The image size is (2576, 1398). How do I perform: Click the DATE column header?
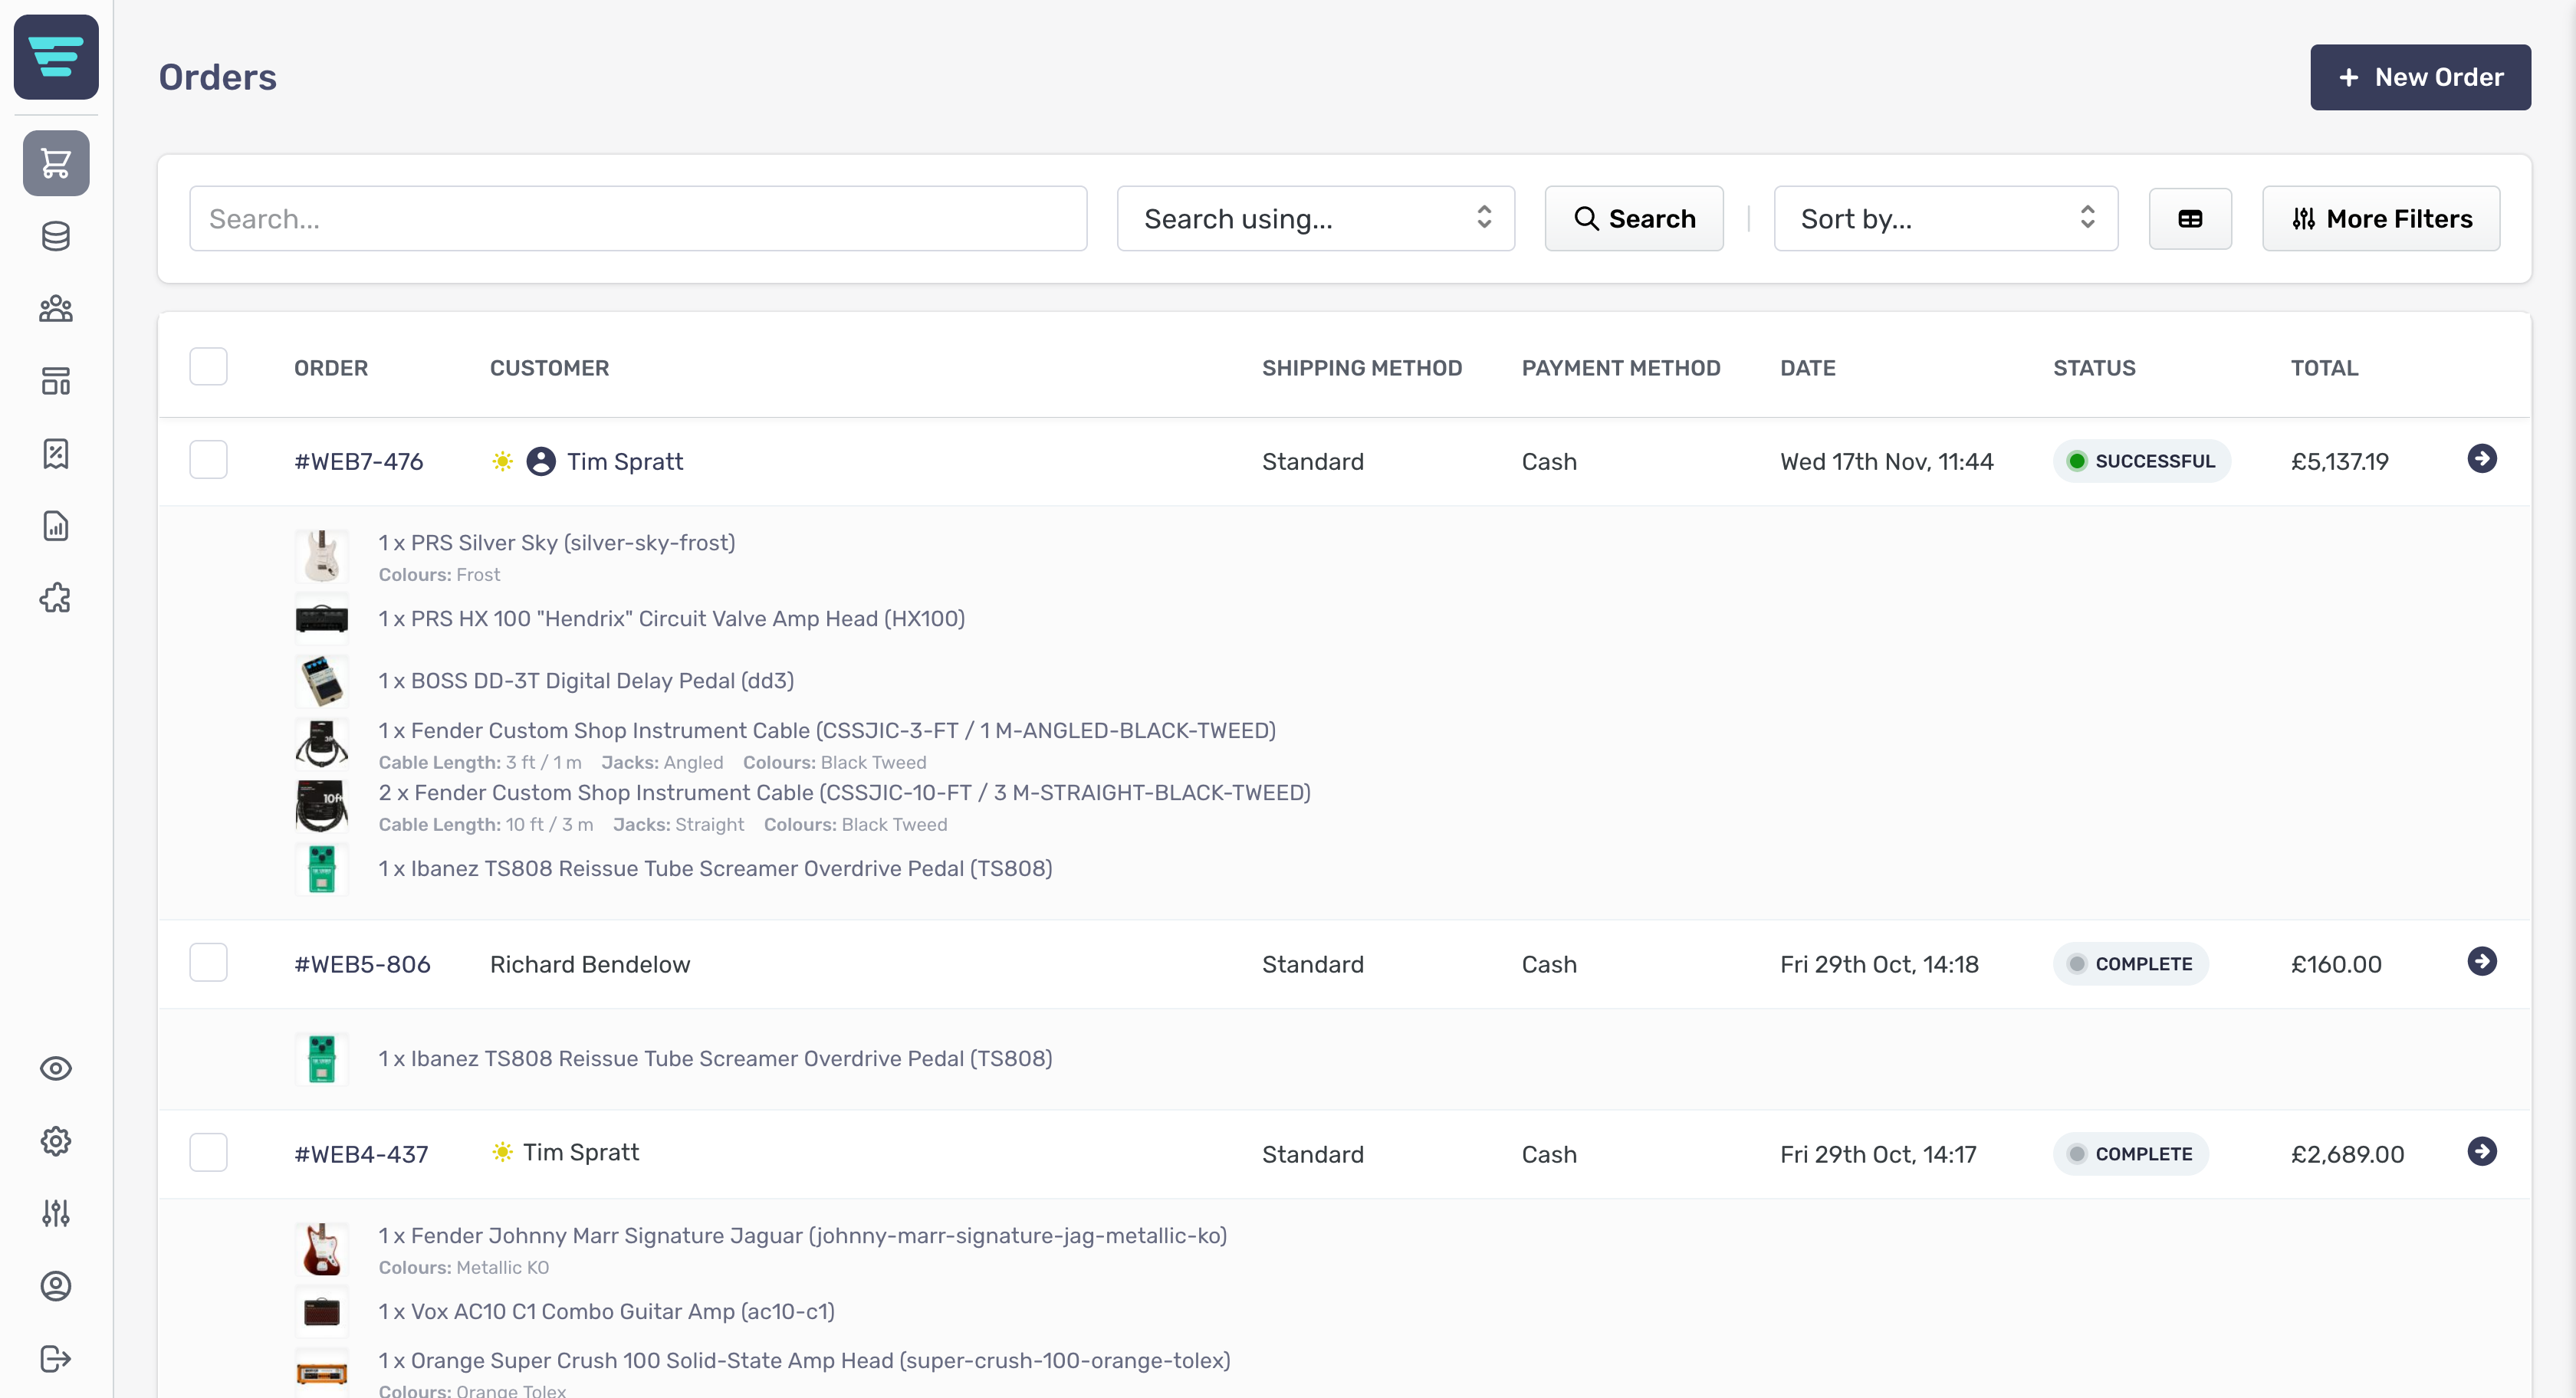tap(1808, 368)
